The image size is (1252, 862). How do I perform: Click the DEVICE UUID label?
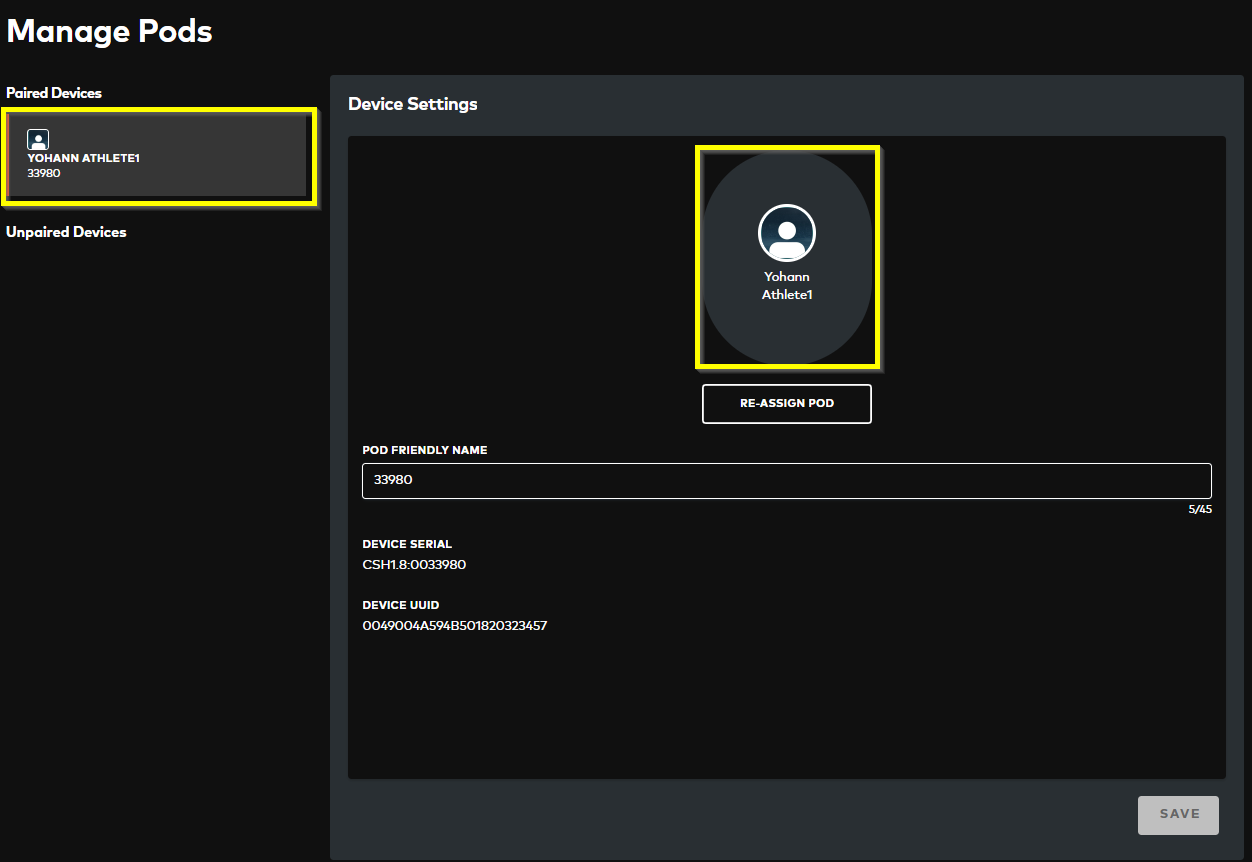coord(401,605)
